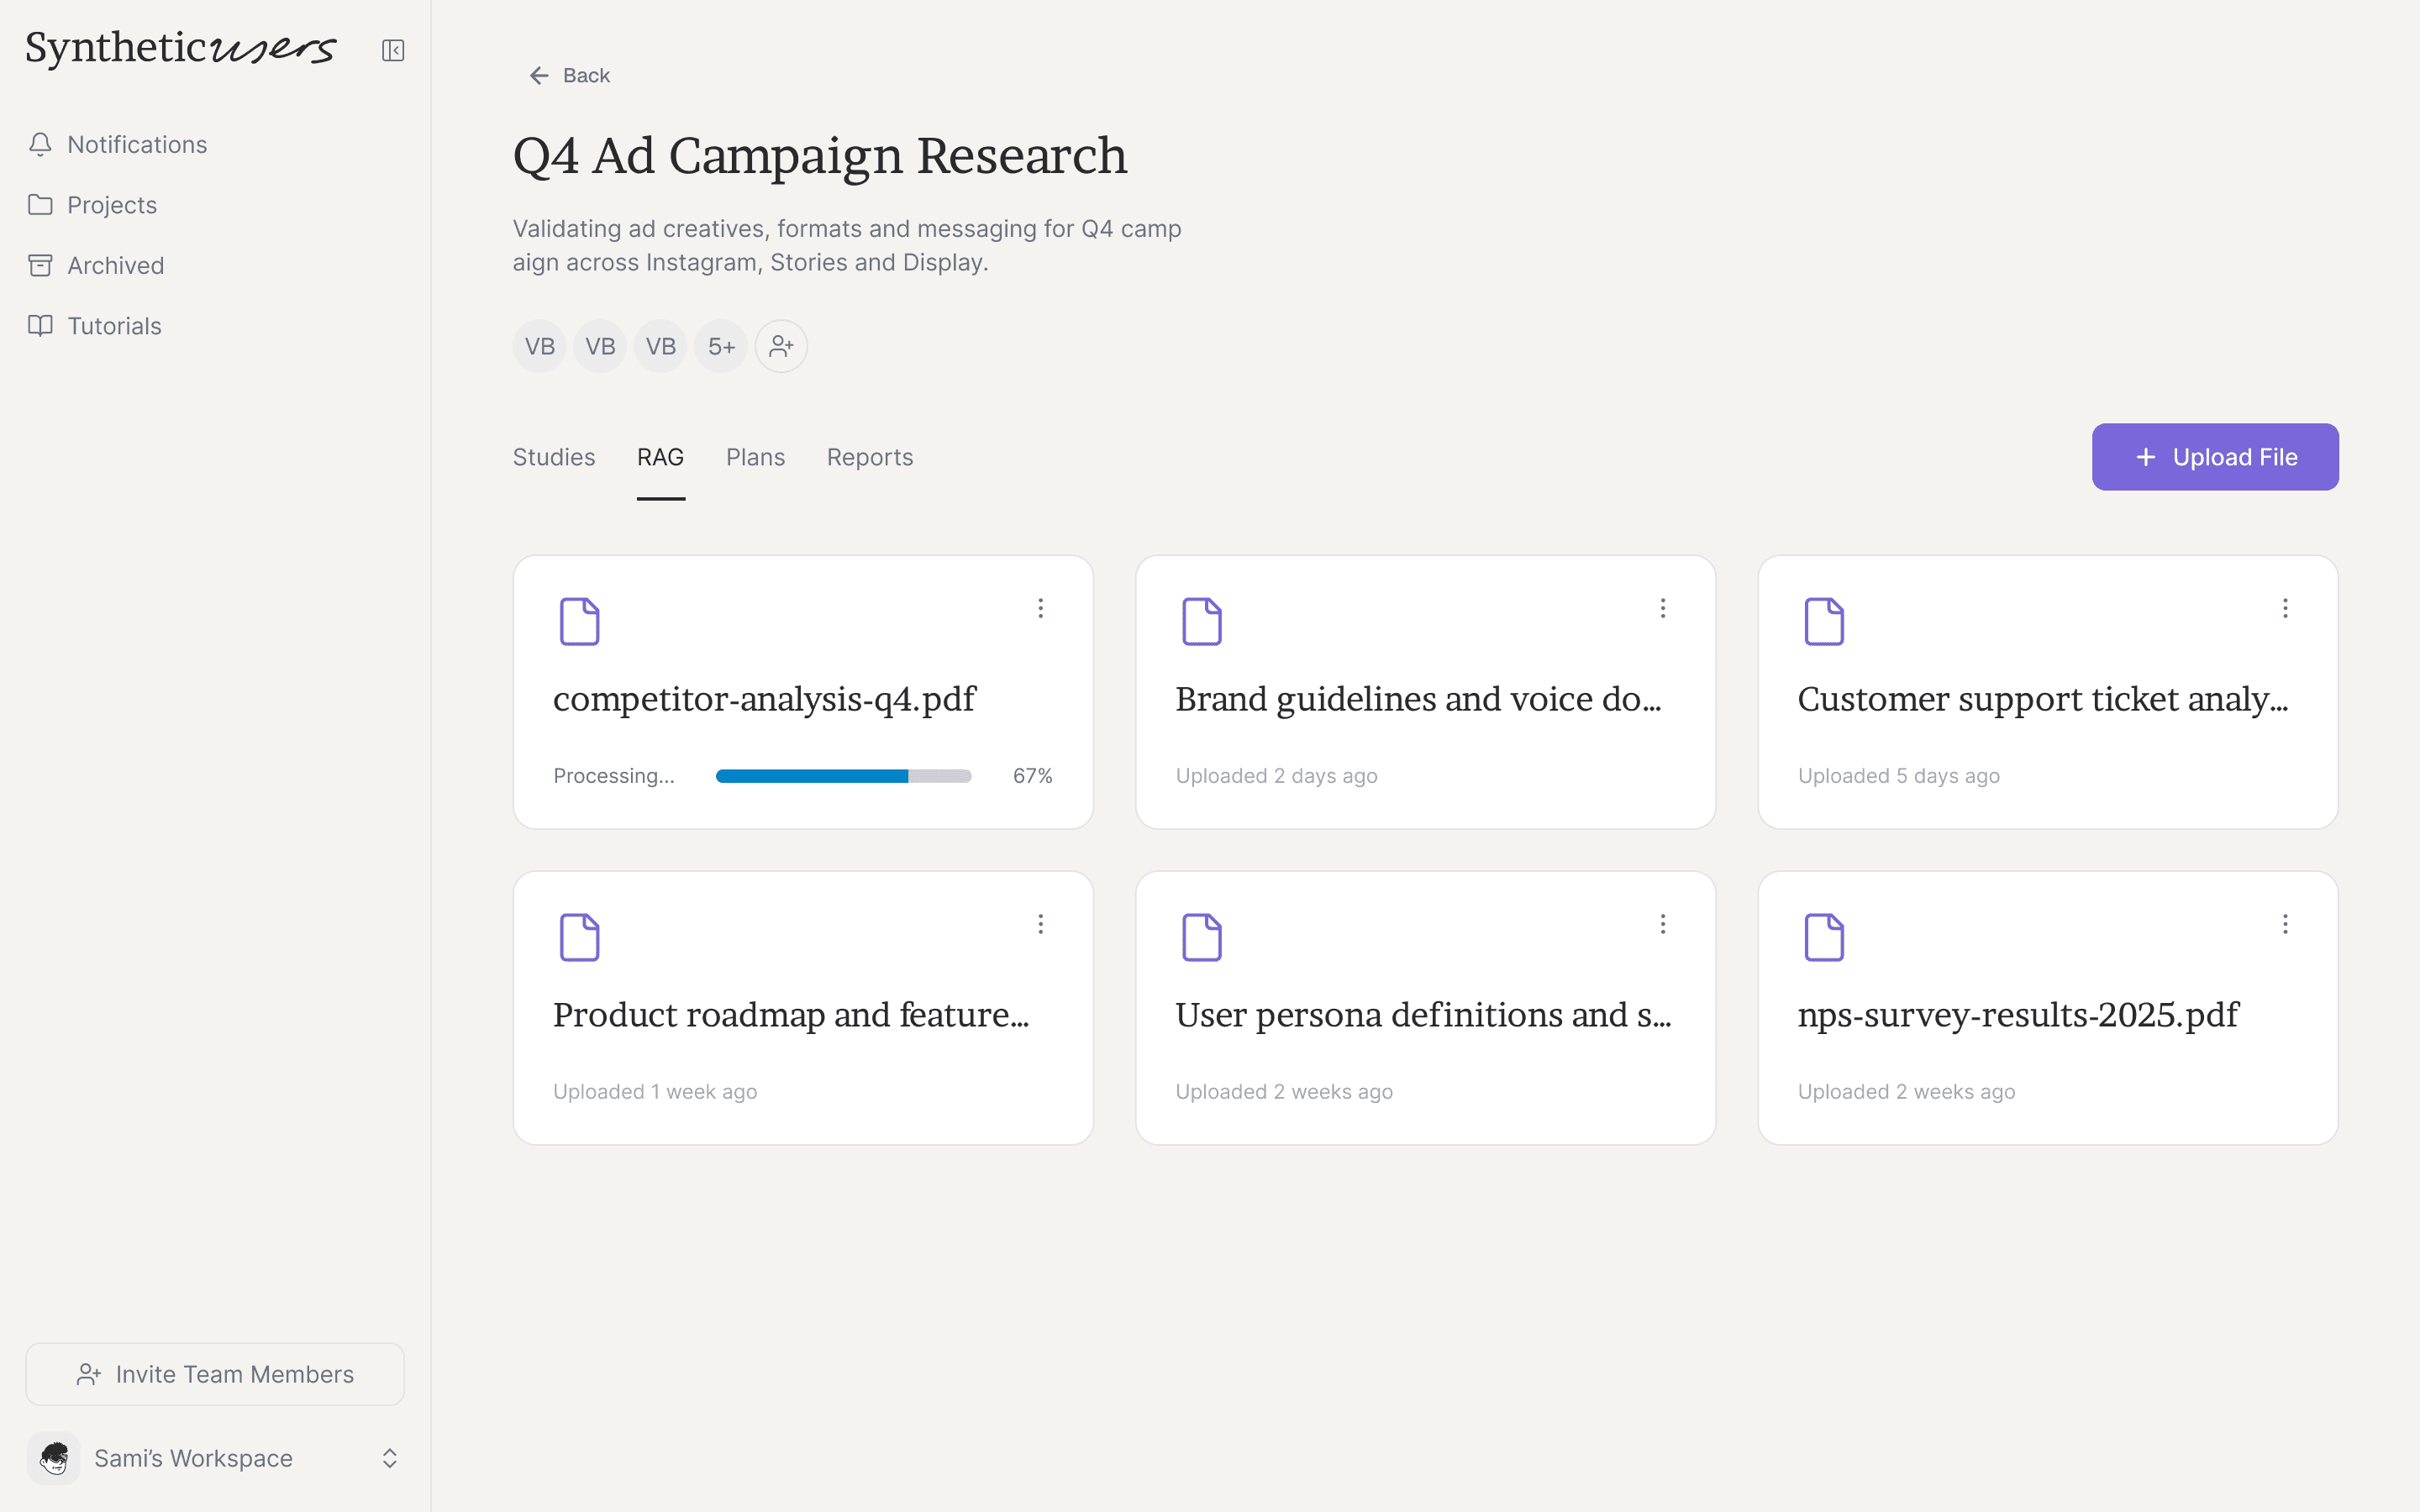Click the processing progress bar at 67%
The height and width of the screenshot is (1512, 2420).
coord(843,776)
